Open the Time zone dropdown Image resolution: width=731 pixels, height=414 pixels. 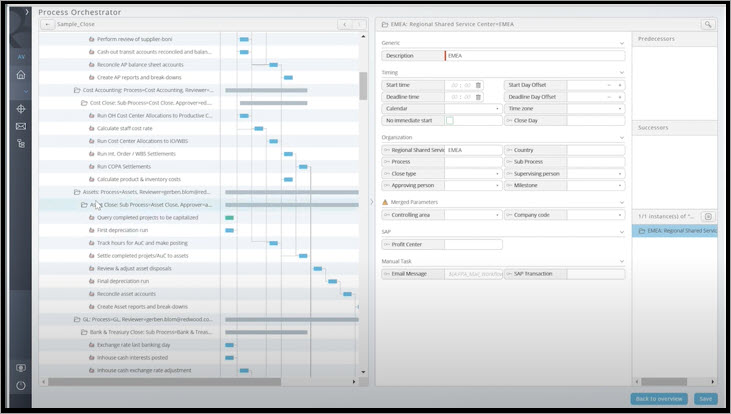click(x=620, y=109)
